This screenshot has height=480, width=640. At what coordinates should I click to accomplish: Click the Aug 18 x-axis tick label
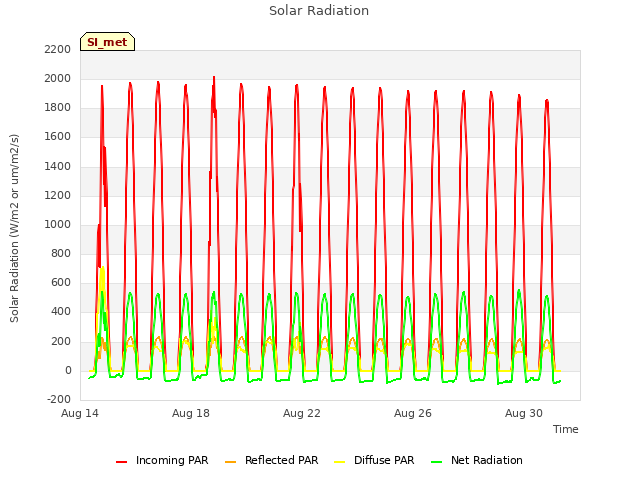tap(191, 413)
